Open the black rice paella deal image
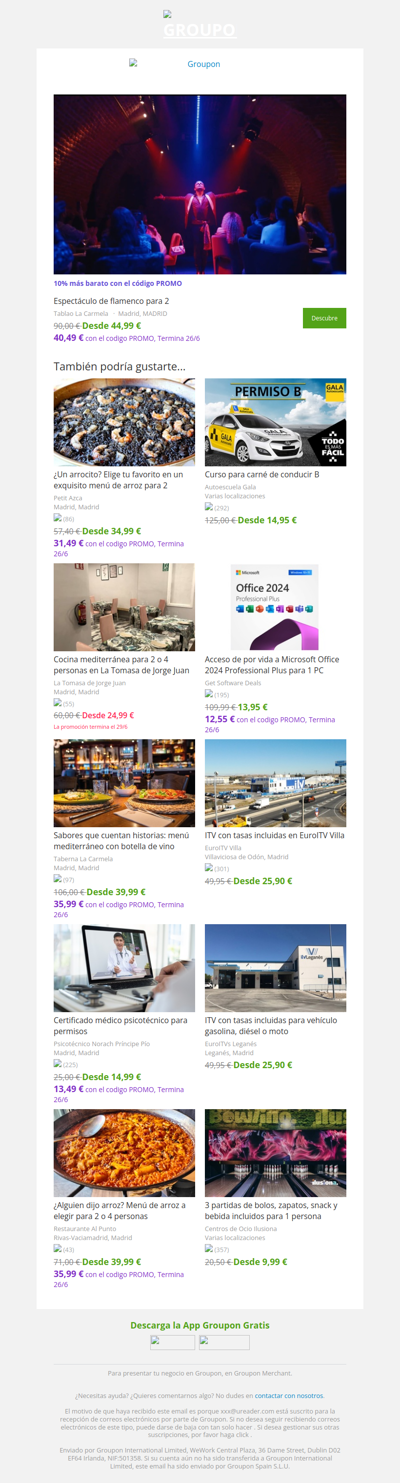Viewport: 400px width, 1483px height. (124, 422)
